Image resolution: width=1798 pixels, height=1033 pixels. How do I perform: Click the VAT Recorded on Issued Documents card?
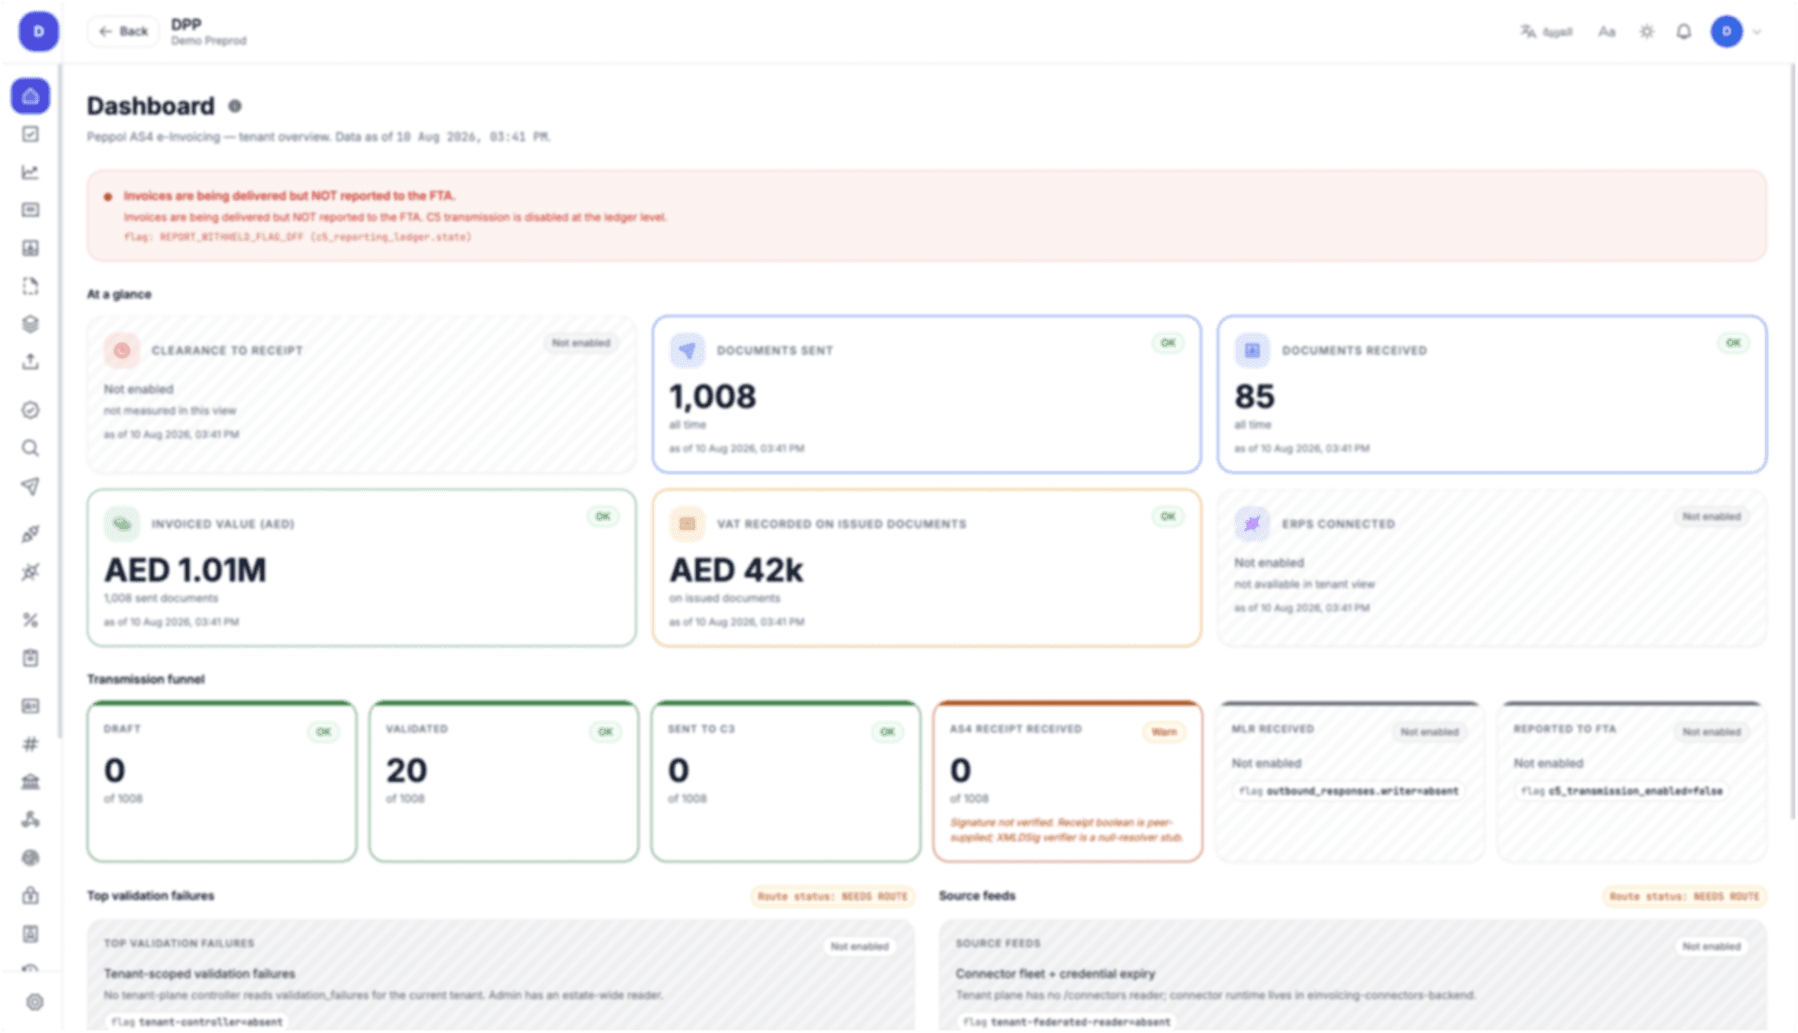click(x=927, y=568)
